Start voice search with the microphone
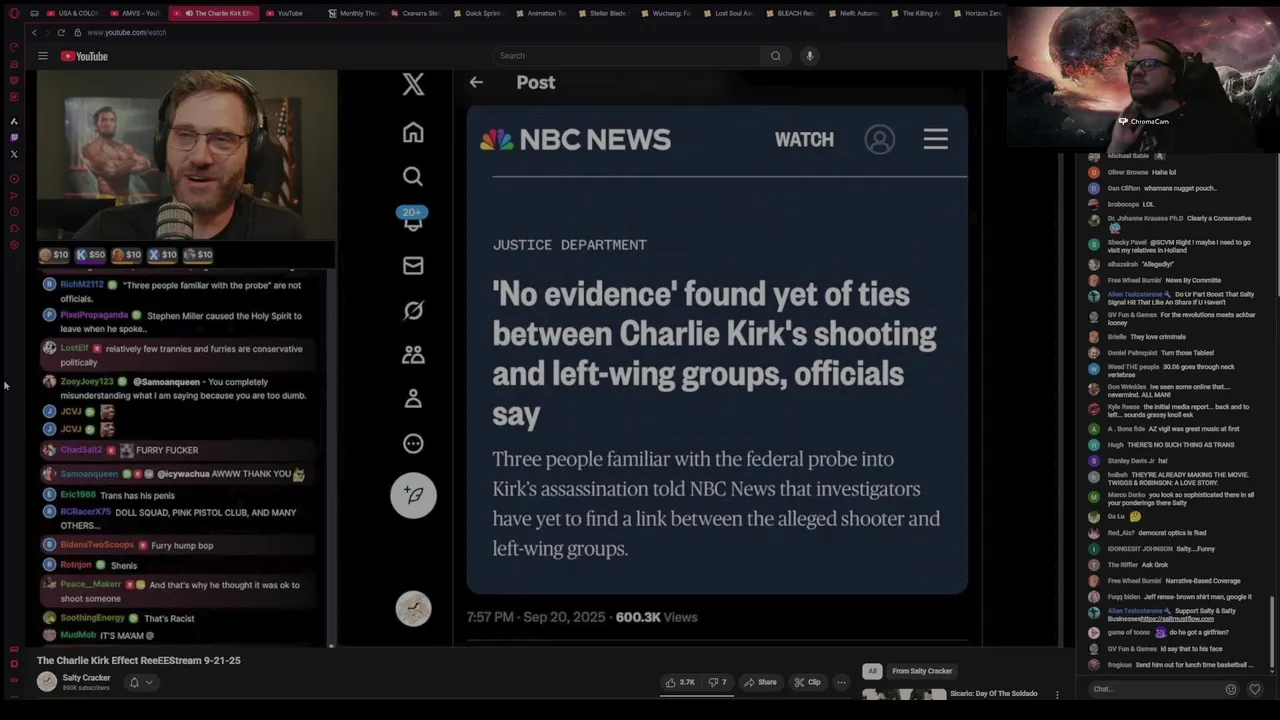This screenshot has width=1280, height=720. tap(810, 56)
